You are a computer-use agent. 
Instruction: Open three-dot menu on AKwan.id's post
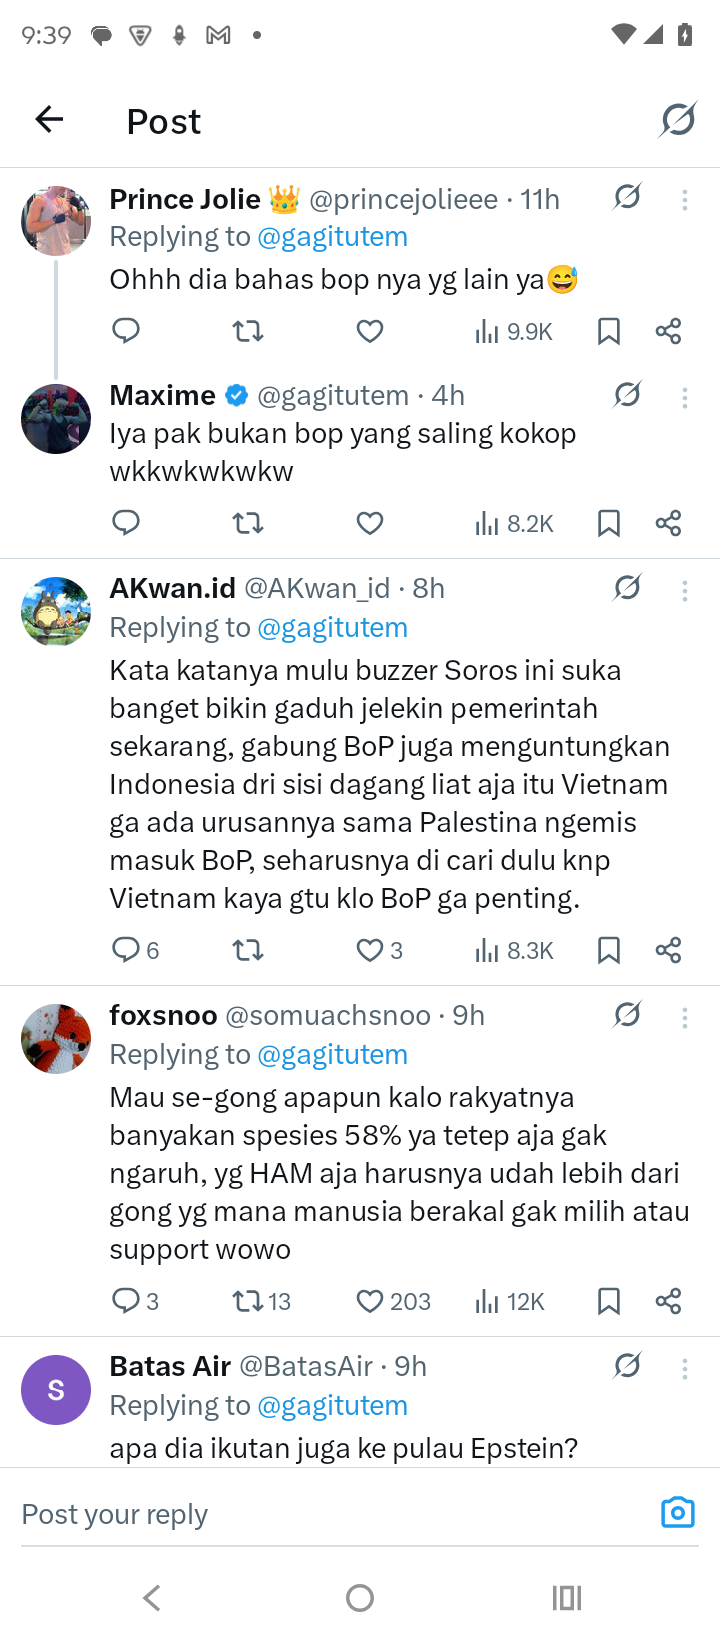click(685, 590)
